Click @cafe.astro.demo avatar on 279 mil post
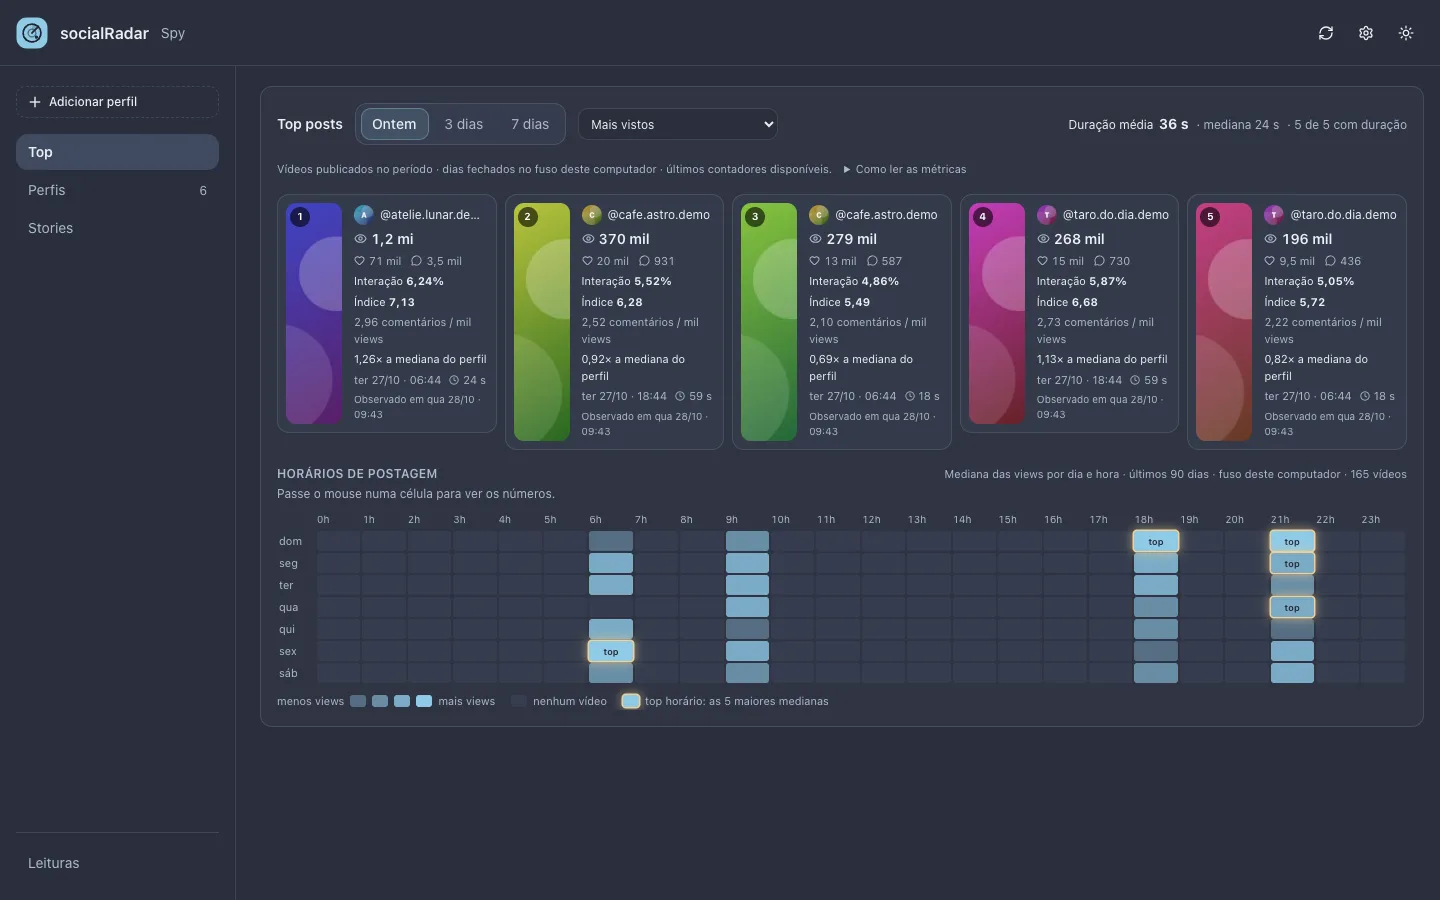This screenshot has height=900, width=1440. 819,214
